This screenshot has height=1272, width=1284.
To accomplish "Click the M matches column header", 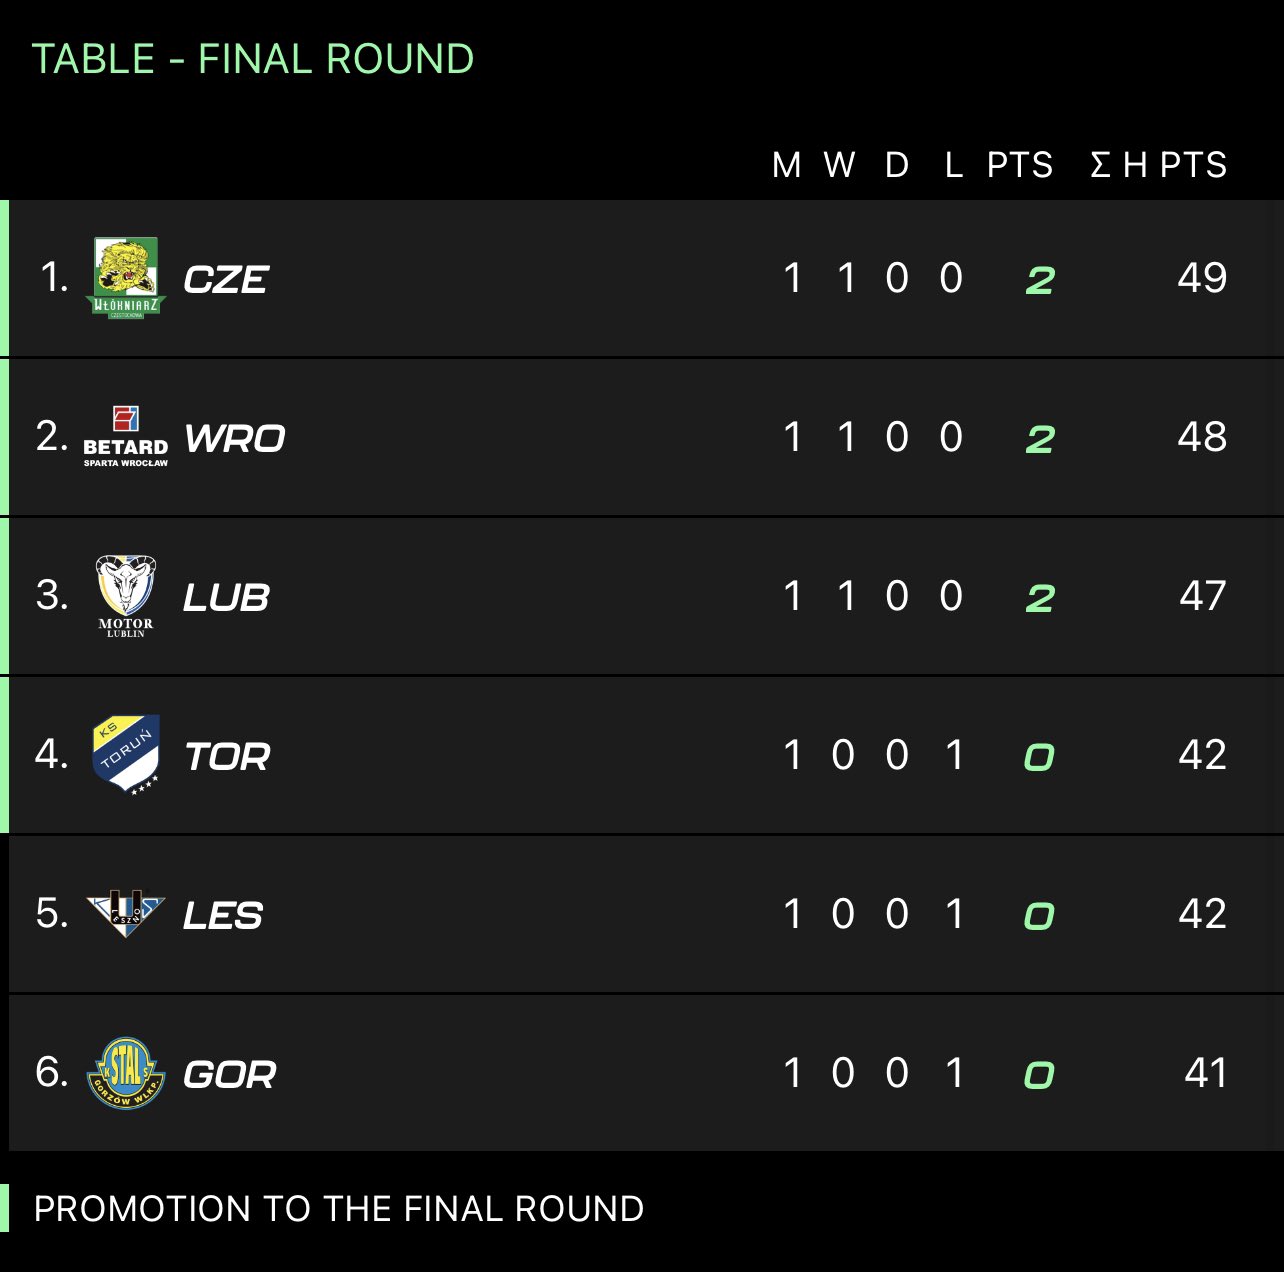I will point(787,165).
